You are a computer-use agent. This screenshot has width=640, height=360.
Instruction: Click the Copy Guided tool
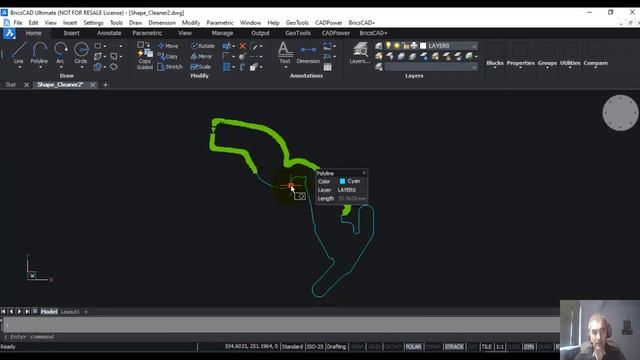pyautogui.click(x=144, y=56)
